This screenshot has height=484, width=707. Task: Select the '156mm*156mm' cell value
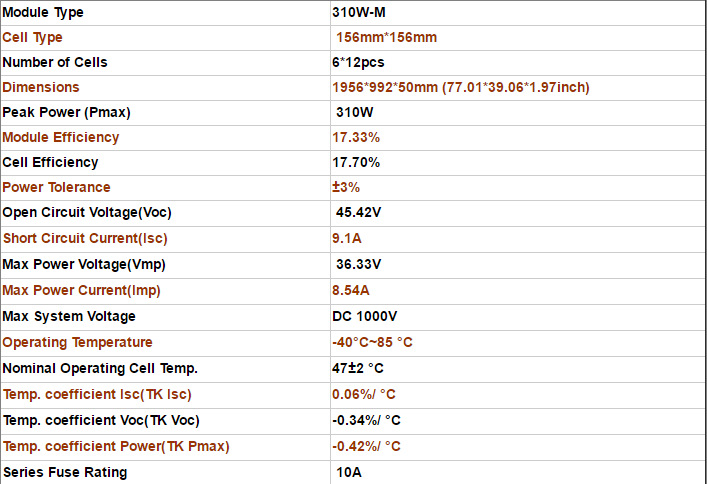[386, 37]
